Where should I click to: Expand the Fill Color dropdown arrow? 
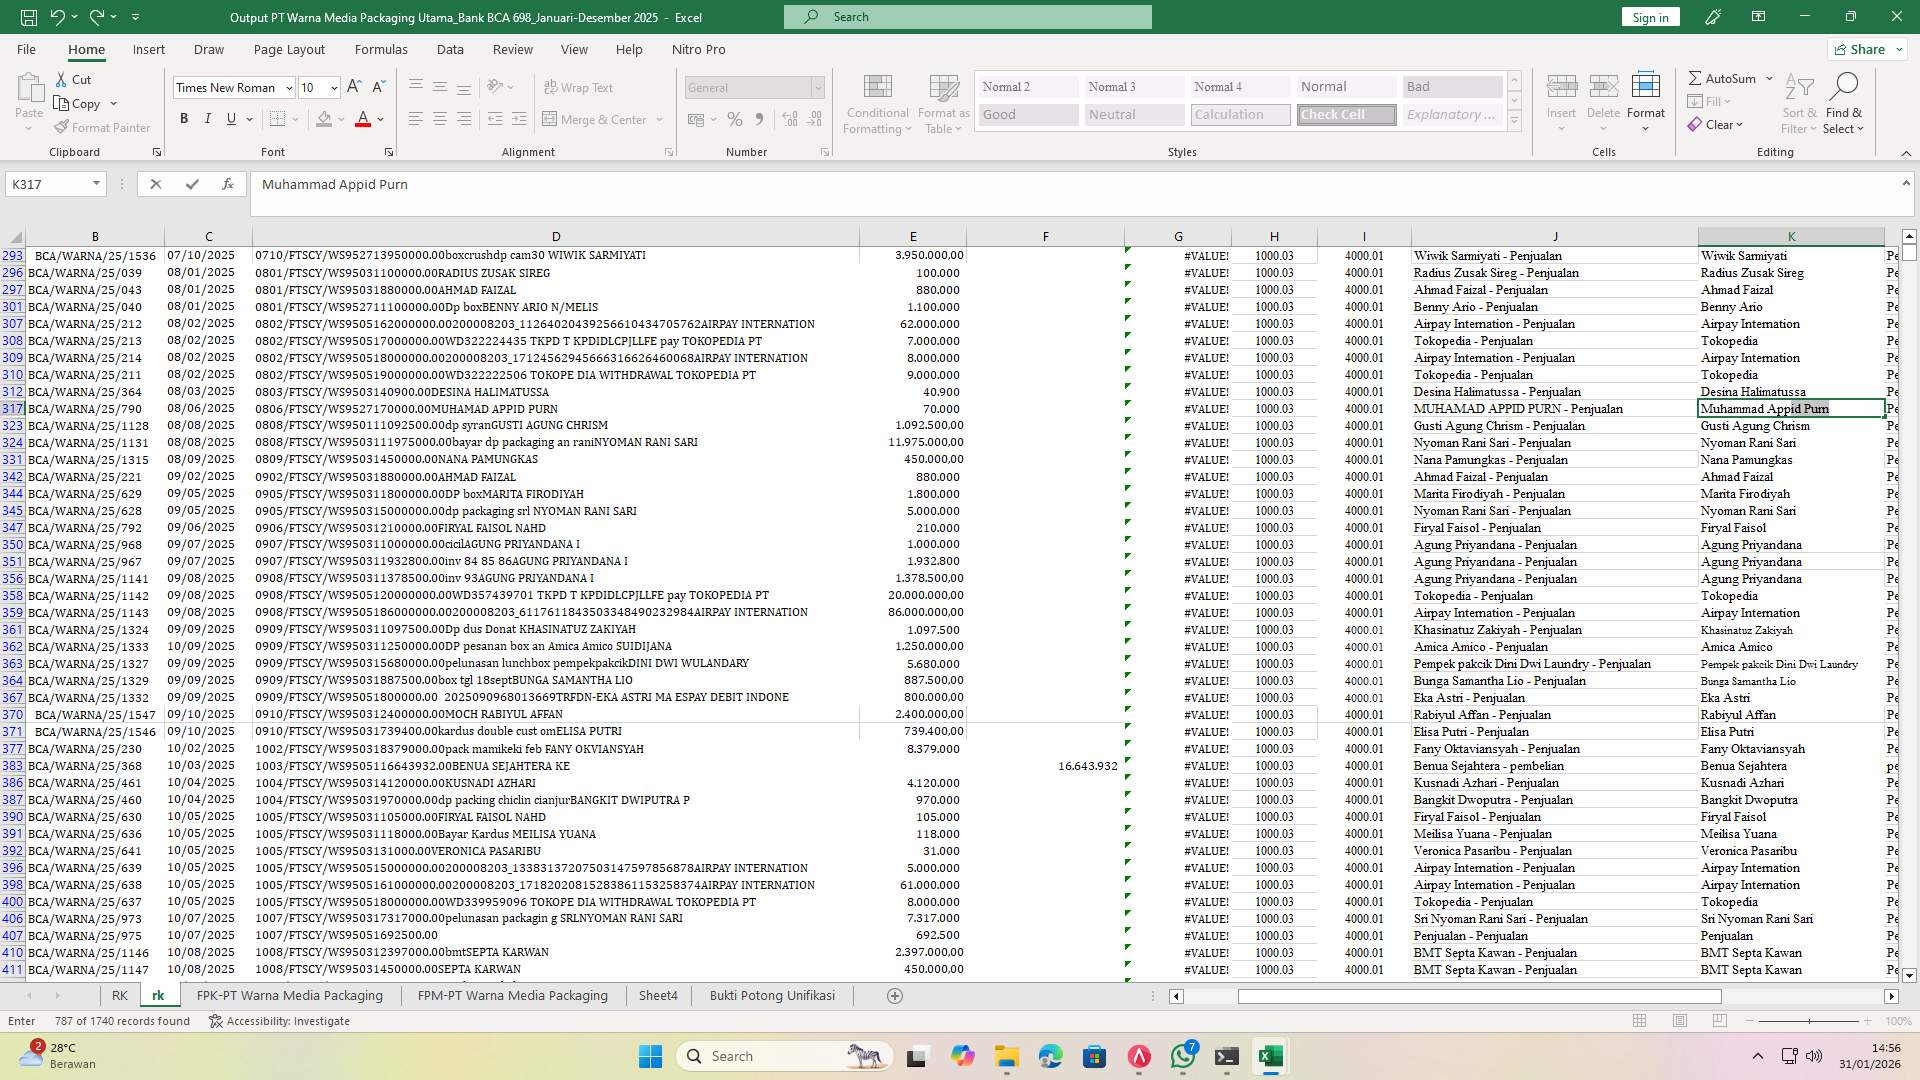point(340,119)
